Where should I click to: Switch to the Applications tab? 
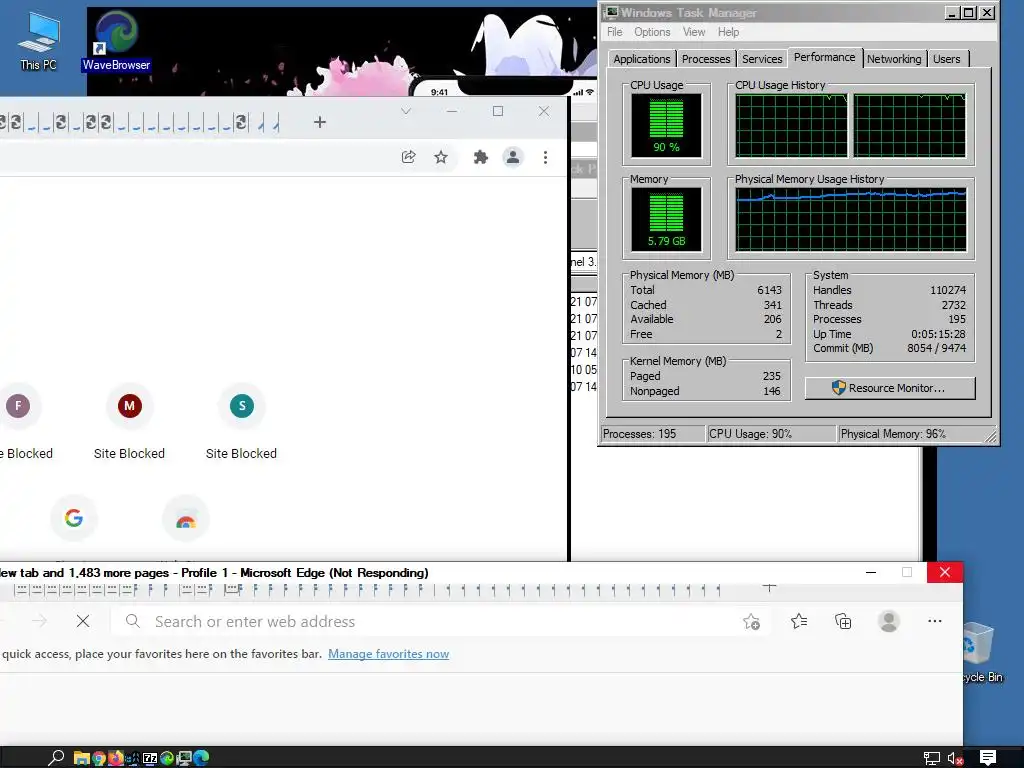click(x=641, y=59)
